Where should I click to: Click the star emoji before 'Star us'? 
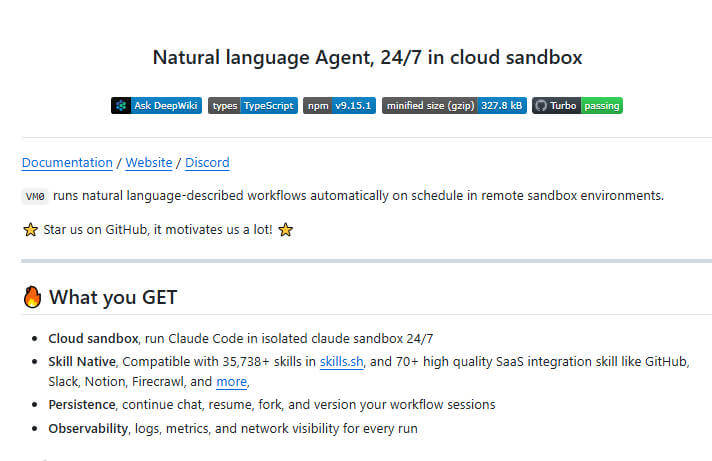pos(30,230)
